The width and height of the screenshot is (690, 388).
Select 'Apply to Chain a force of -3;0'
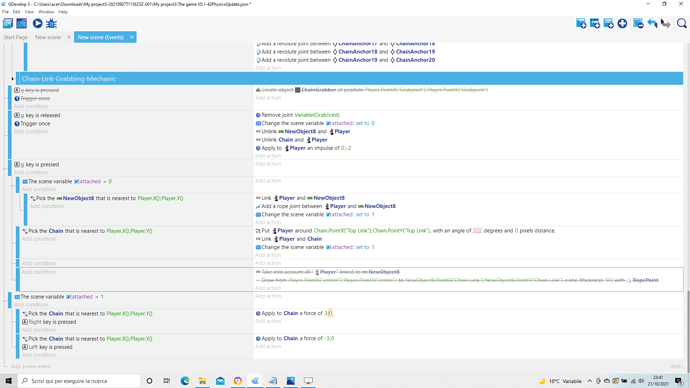295,338
